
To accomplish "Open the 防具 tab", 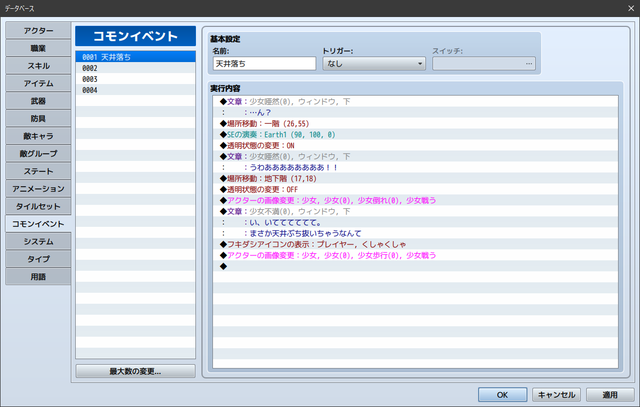I will point(38,118).
